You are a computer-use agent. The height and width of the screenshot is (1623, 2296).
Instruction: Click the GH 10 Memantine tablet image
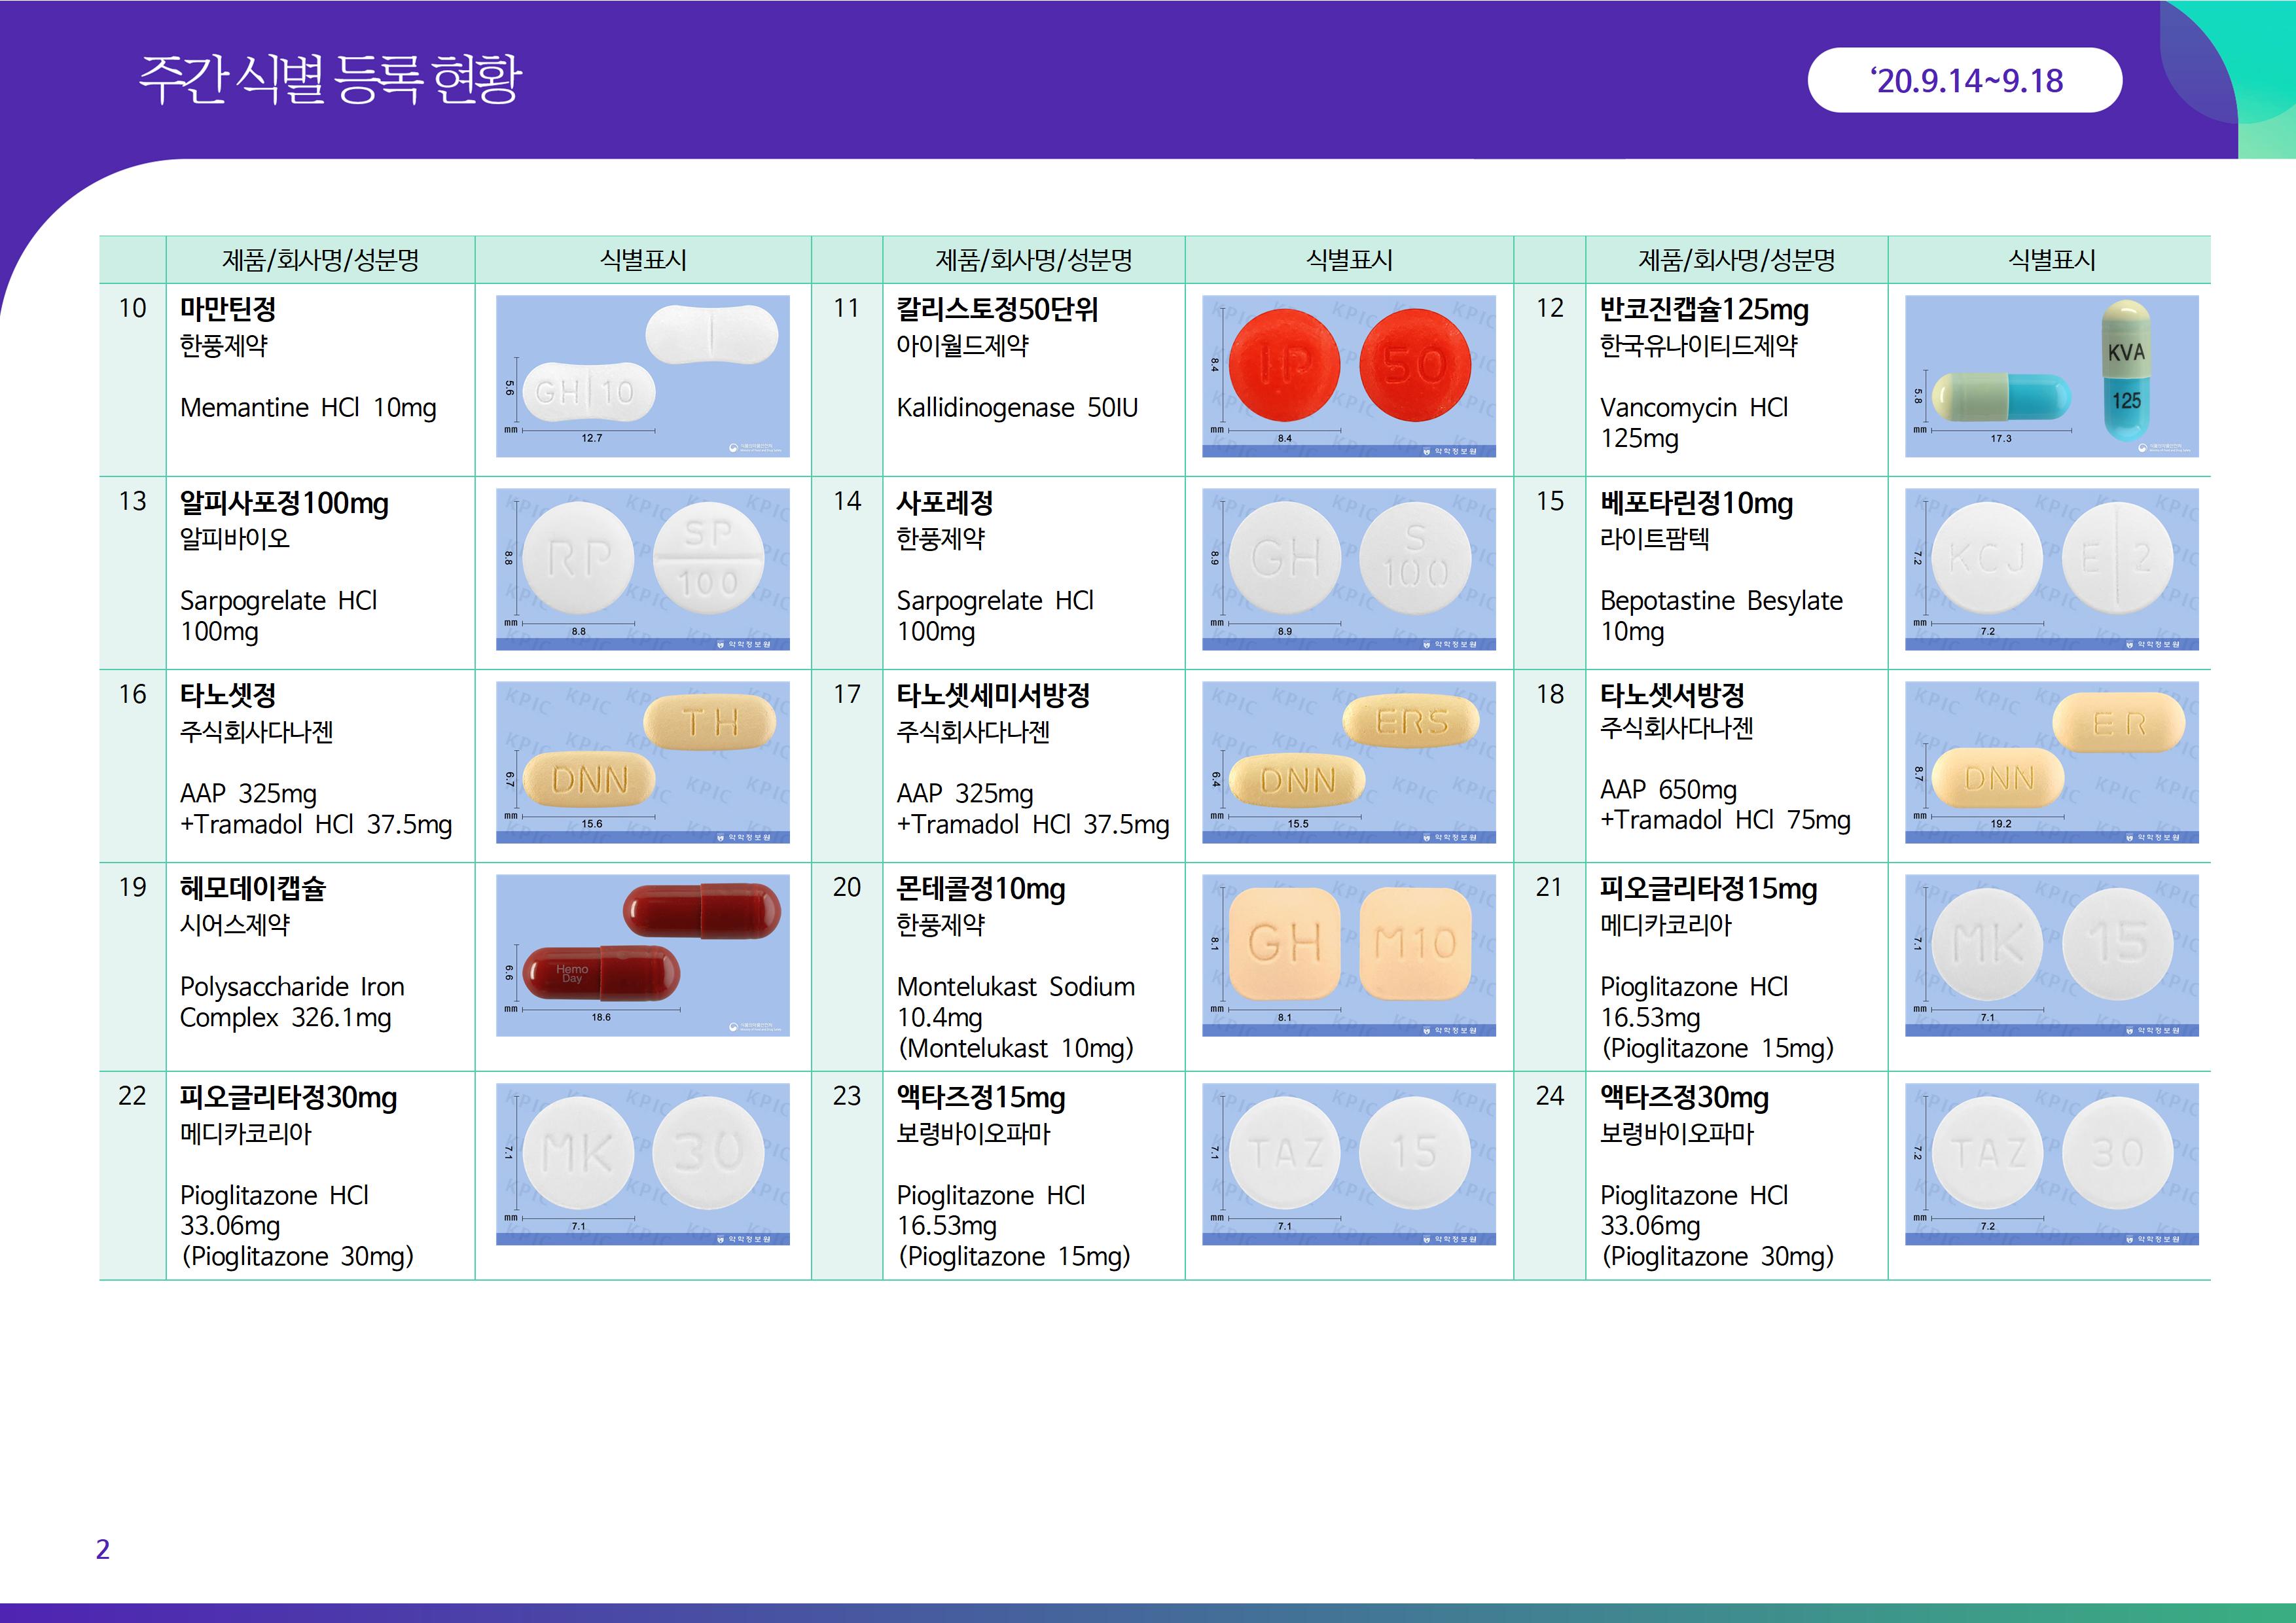(x=642, y=376)
